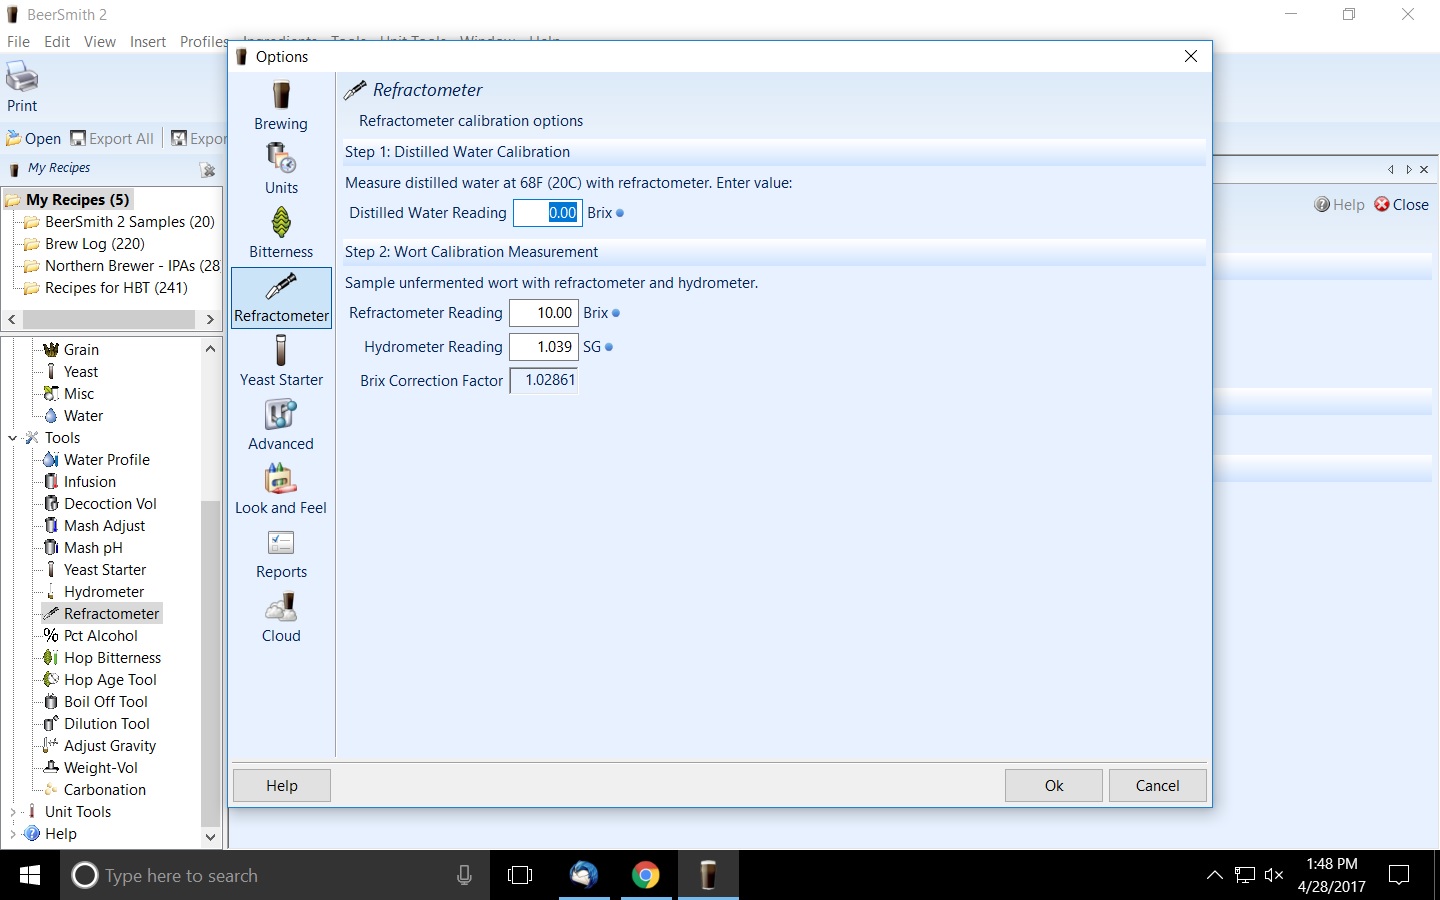The image size is (1440, 900).
Task: Close the Options dialog with X
Action: point(1191,57)
